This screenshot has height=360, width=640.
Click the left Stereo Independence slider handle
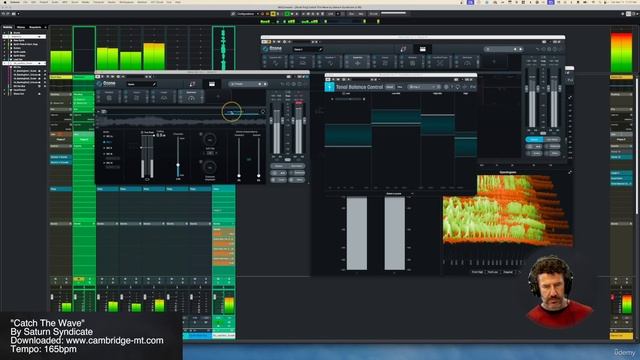239,176
